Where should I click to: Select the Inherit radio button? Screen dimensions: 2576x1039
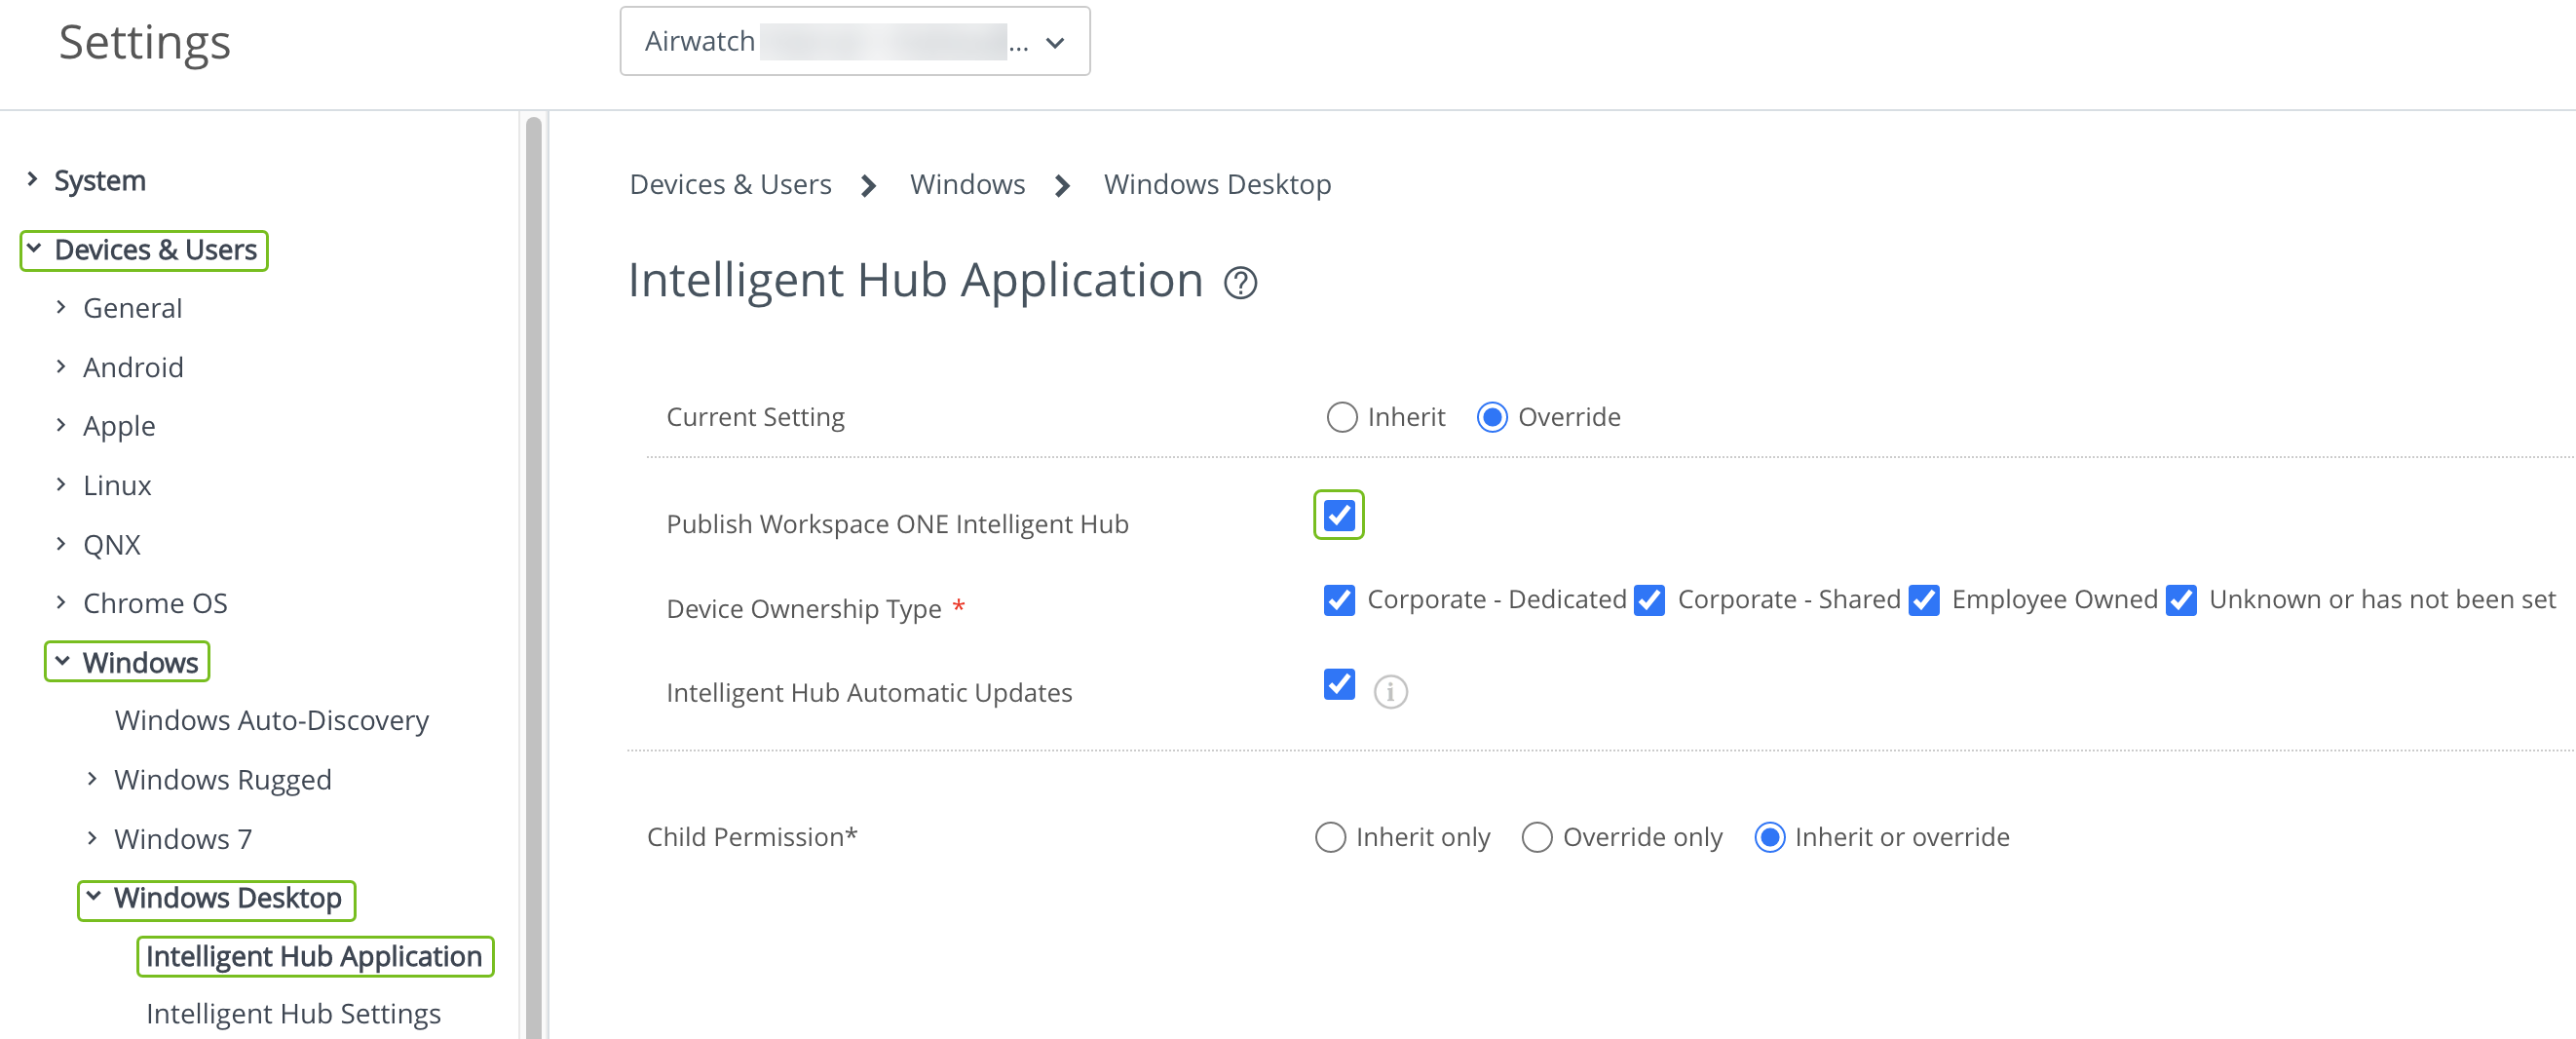1341,416
